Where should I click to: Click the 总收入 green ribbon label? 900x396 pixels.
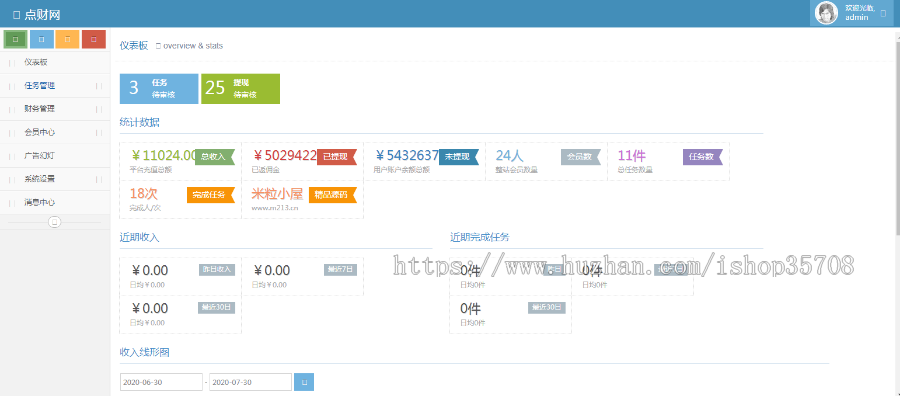pyautogui.click(x=215, y=157)
